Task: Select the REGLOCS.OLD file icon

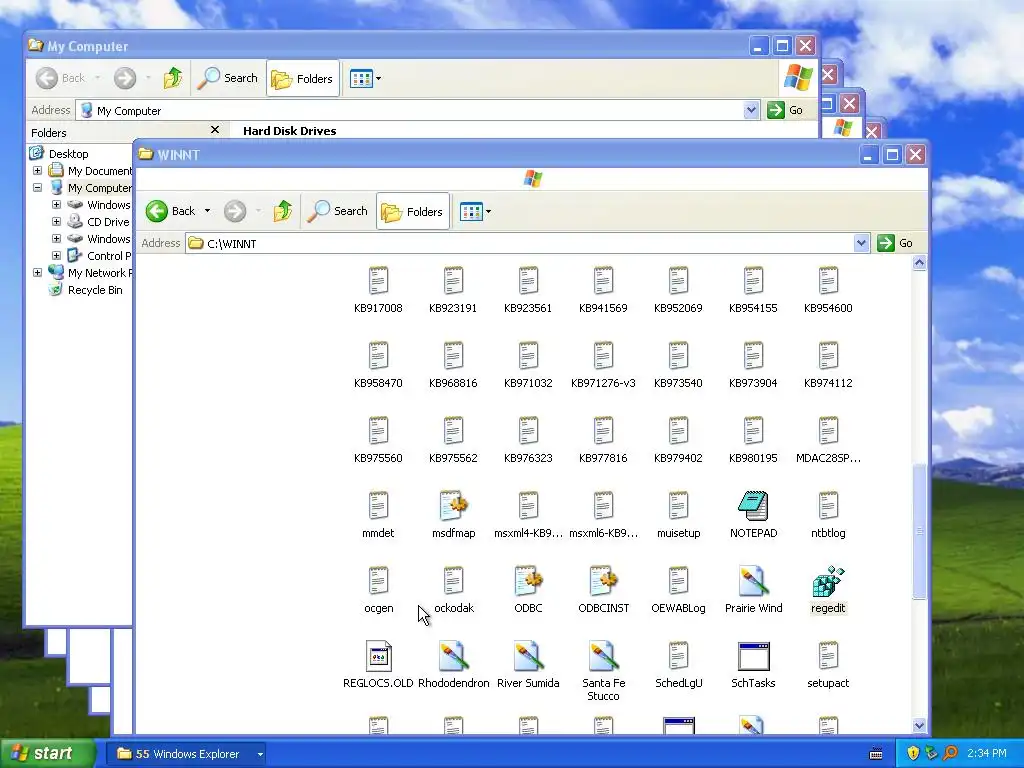Action: [378, 656]
